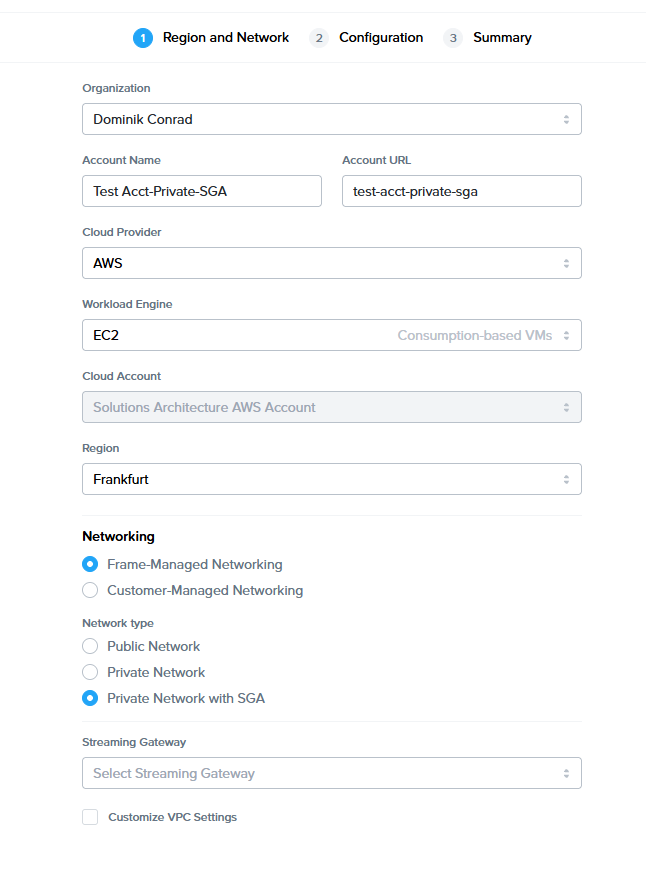Click the Streaming Gateway arrow icon
Viewport: 646px width, 883px height.
tap(566, 773)
